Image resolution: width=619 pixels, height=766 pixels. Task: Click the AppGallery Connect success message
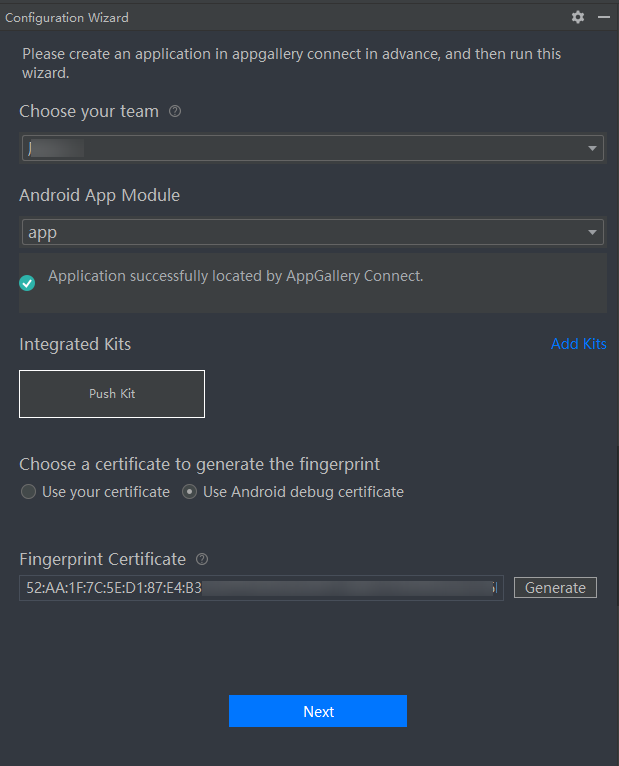pyautogui.click(x=236, y=276)
